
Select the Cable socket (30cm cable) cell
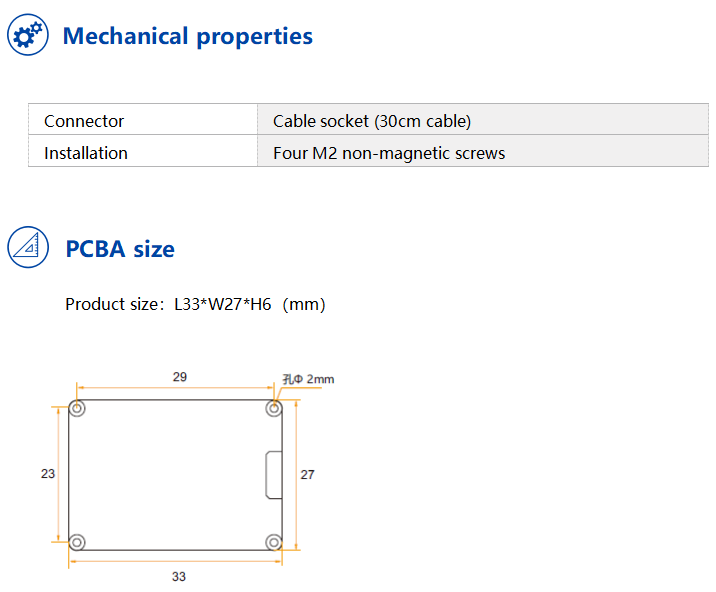pos(483,119)
